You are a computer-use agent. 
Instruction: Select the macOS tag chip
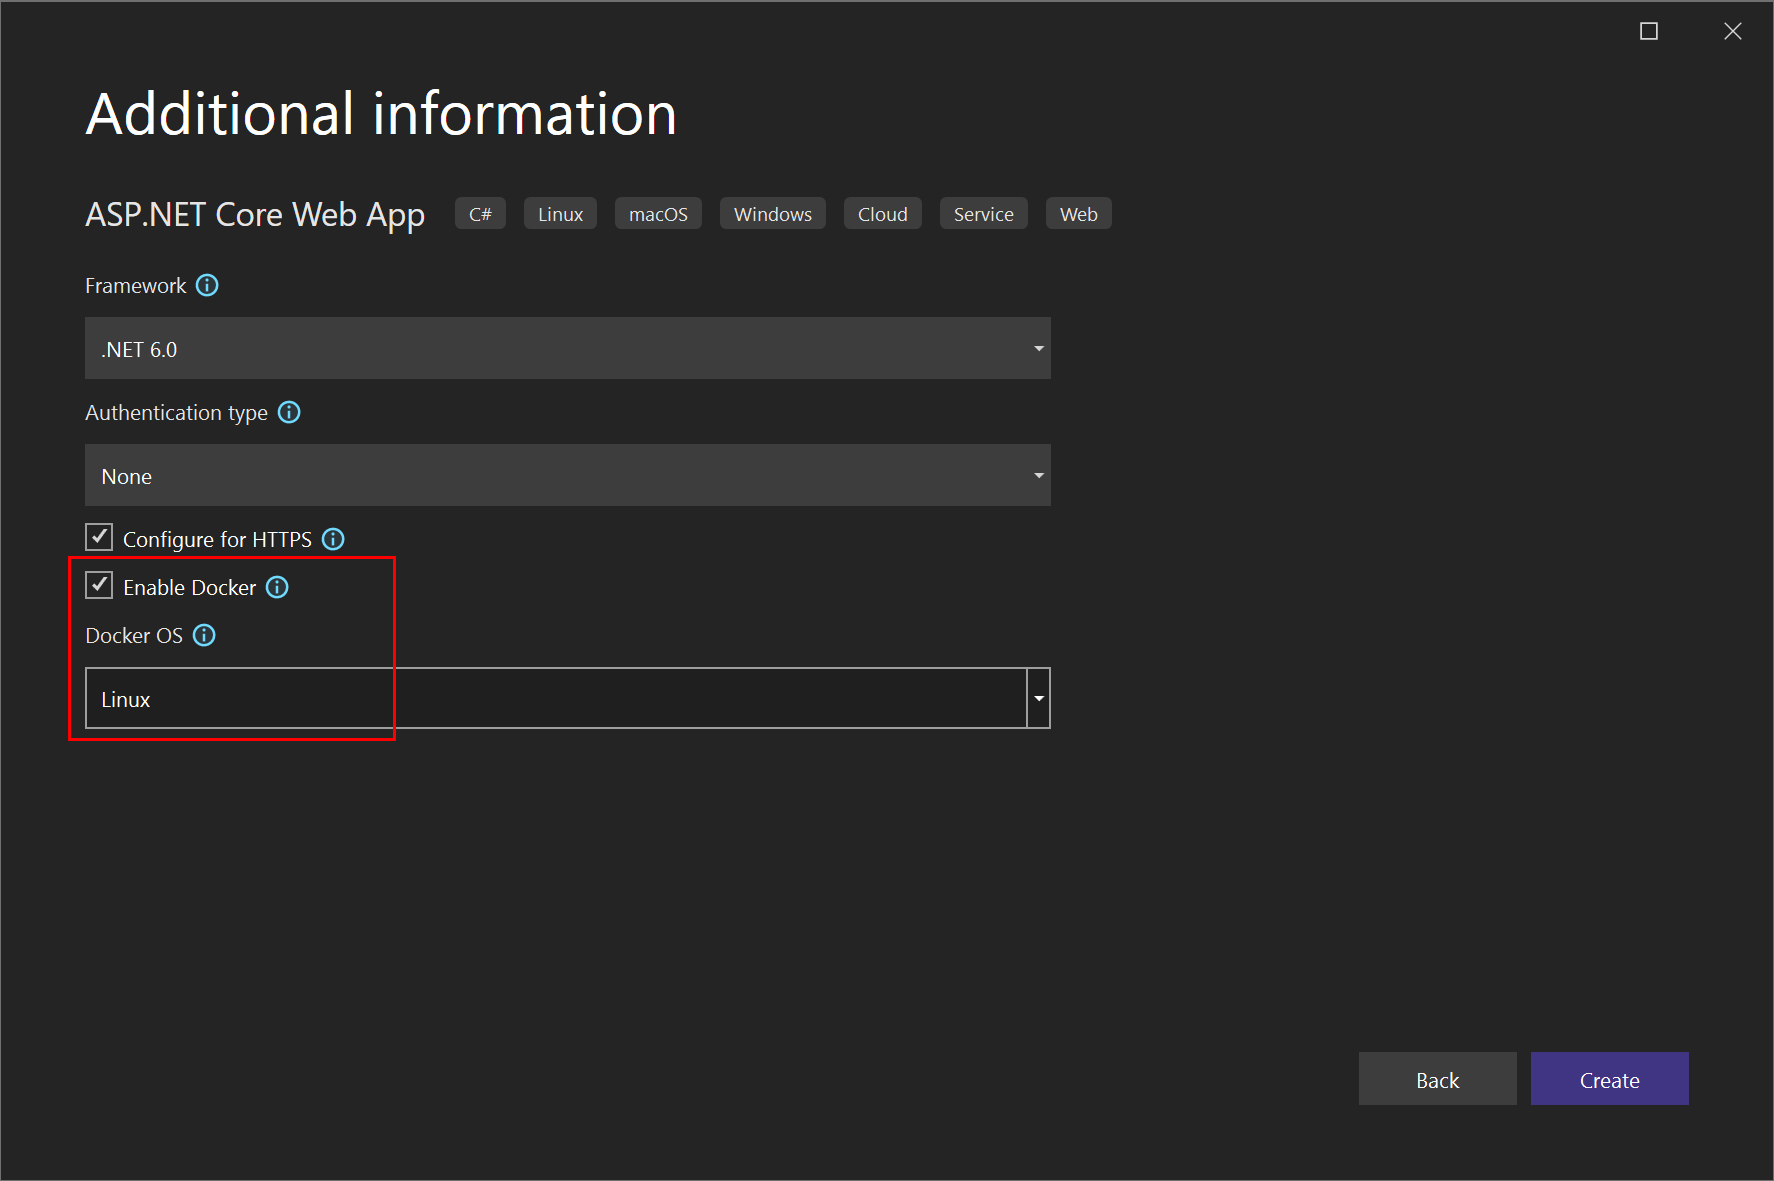point(658,213)
